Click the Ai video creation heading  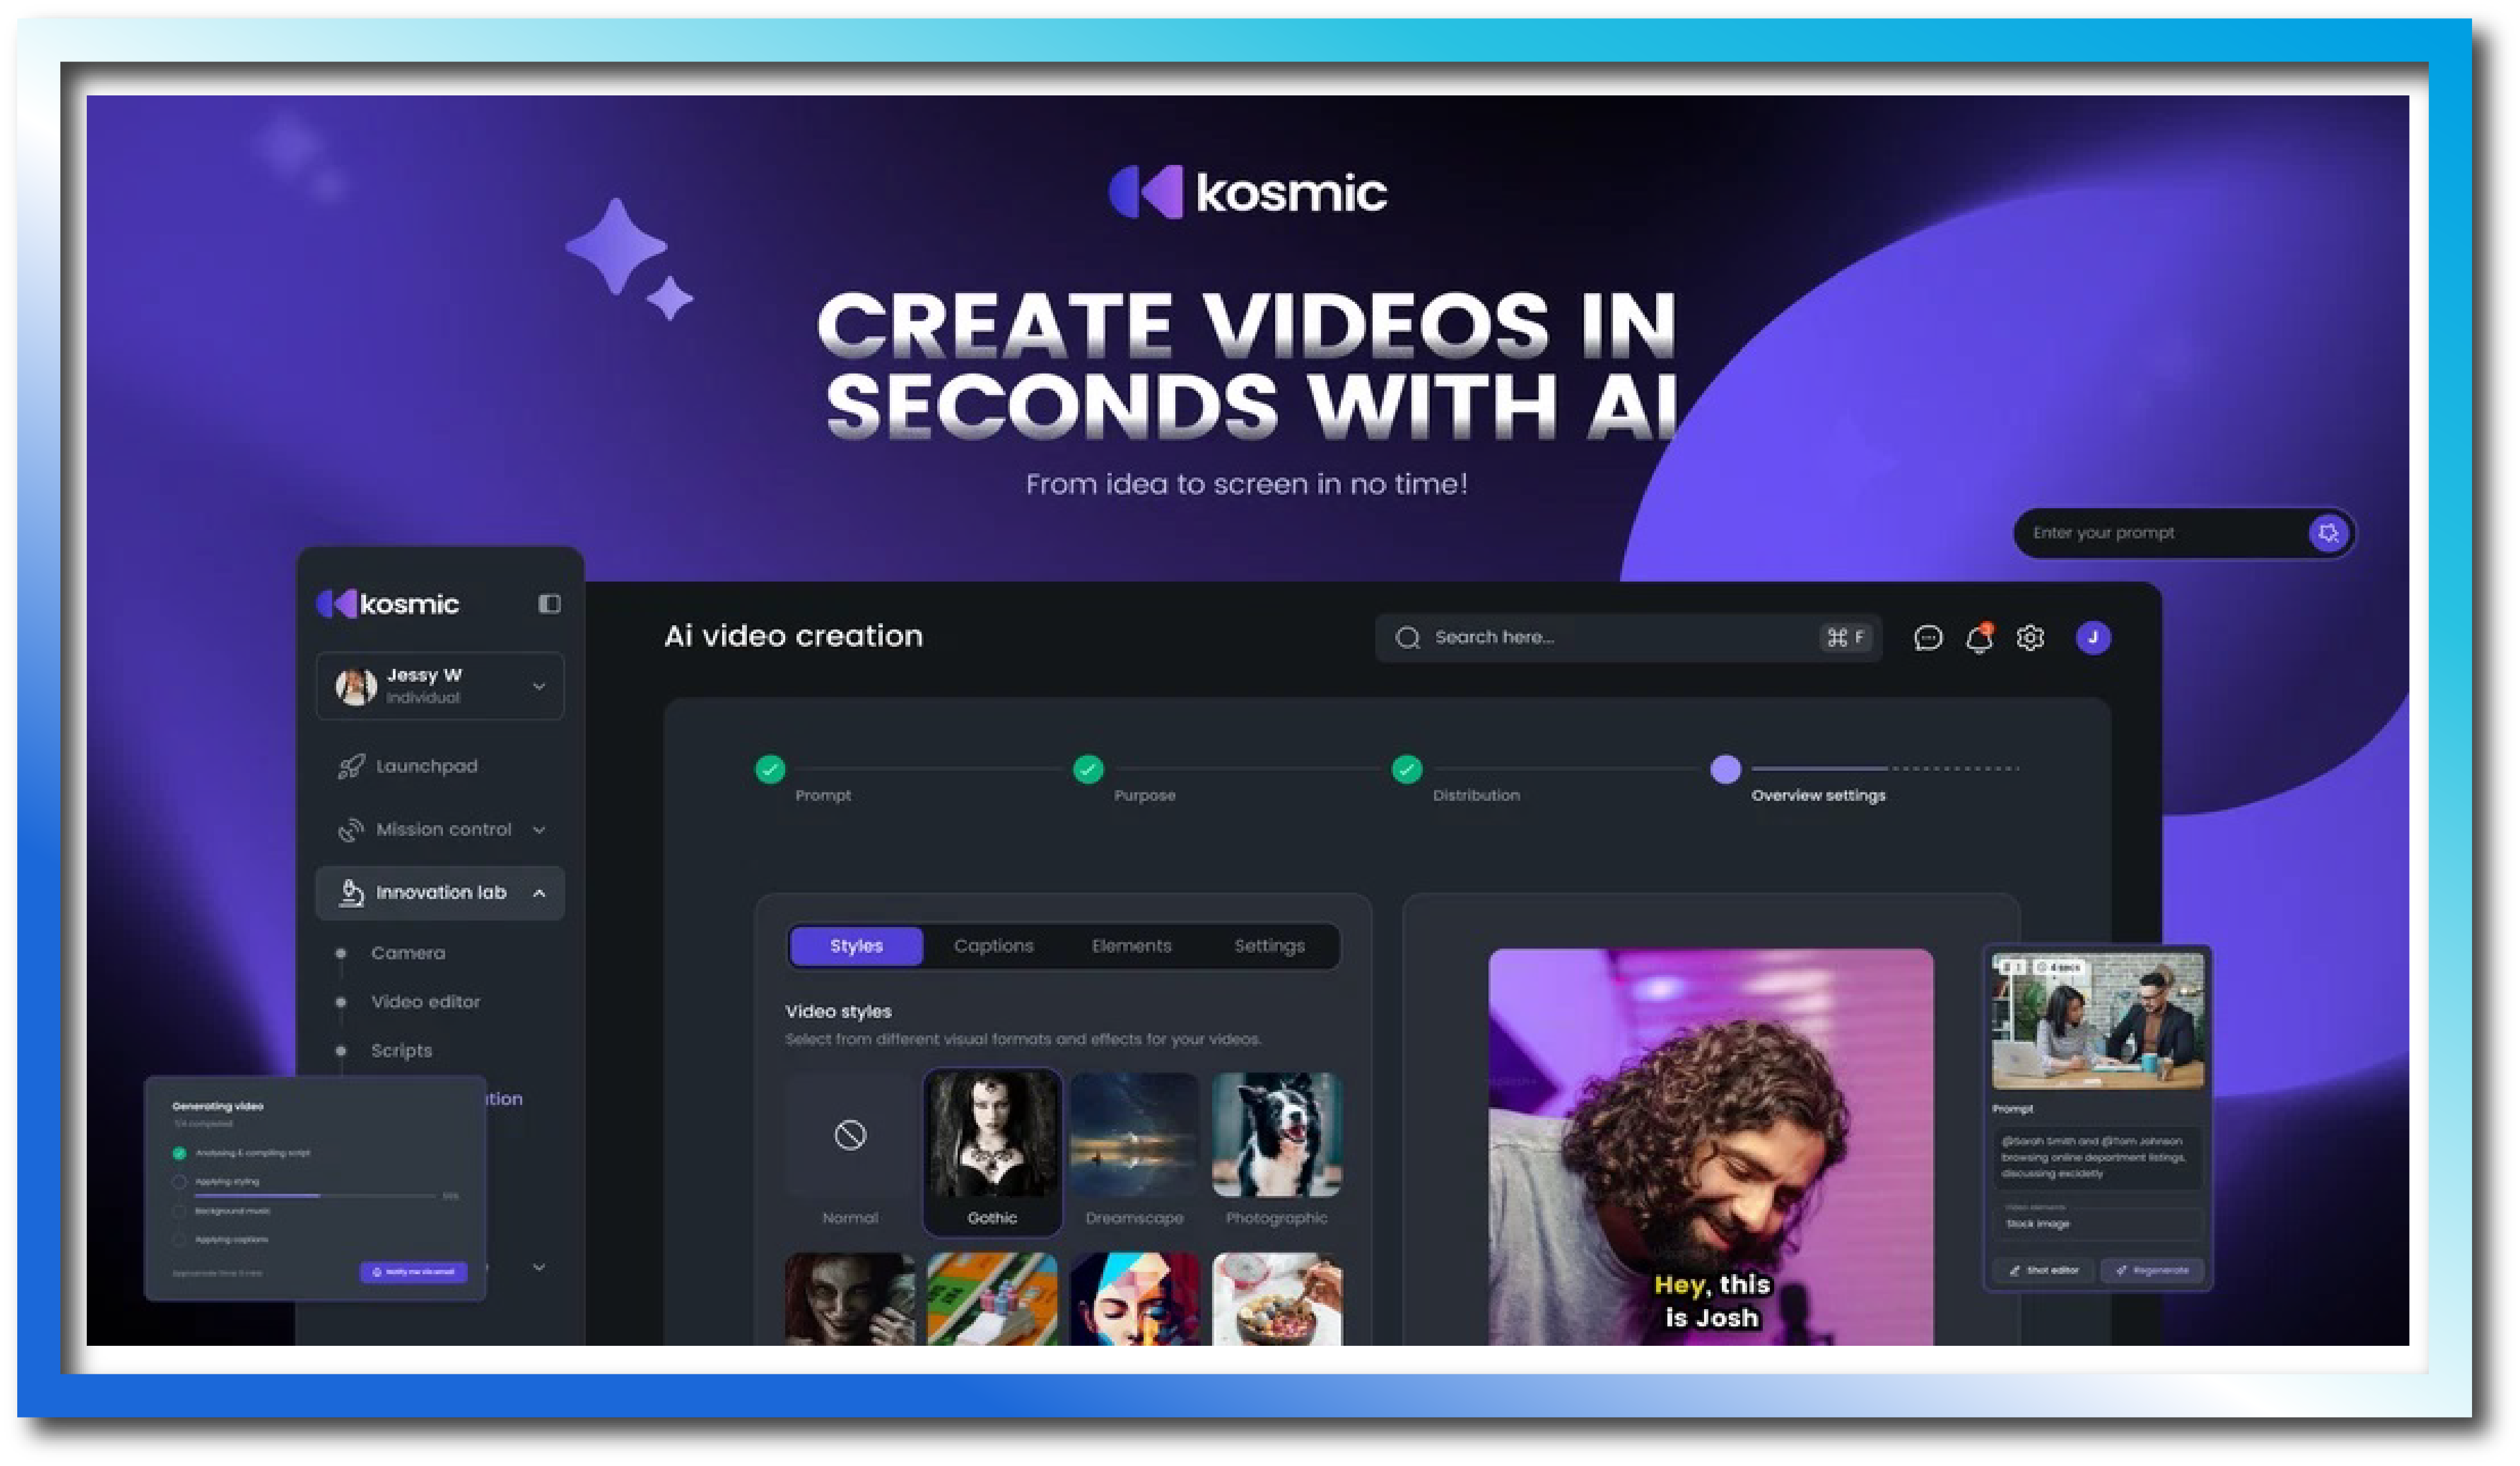(x=793, y=636)
